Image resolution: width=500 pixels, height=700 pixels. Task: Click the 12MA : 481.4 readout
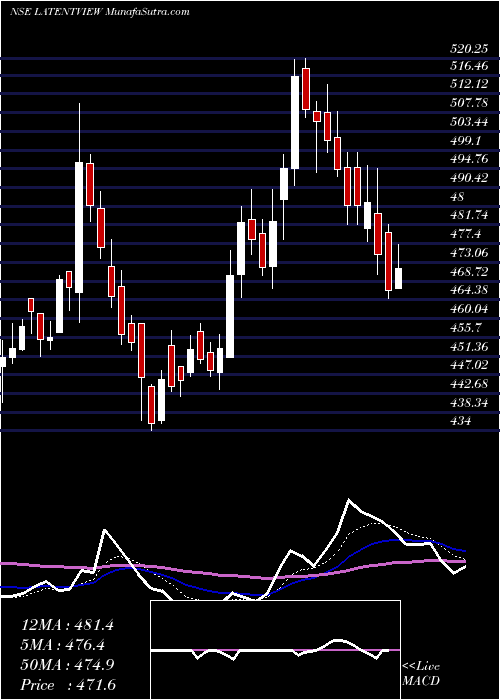(67, 625)
